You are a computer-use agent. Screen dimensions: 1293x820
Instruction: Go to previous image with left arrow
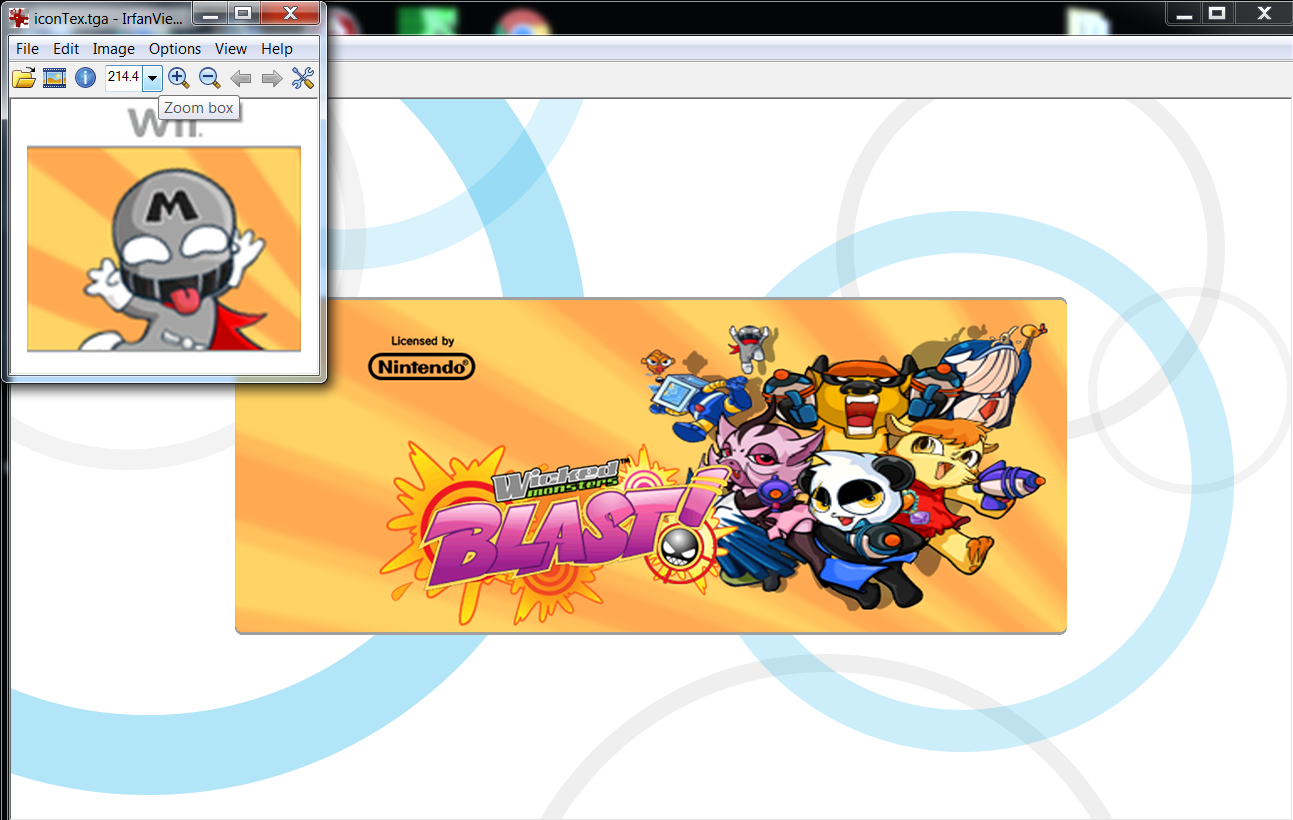point(240,78)
